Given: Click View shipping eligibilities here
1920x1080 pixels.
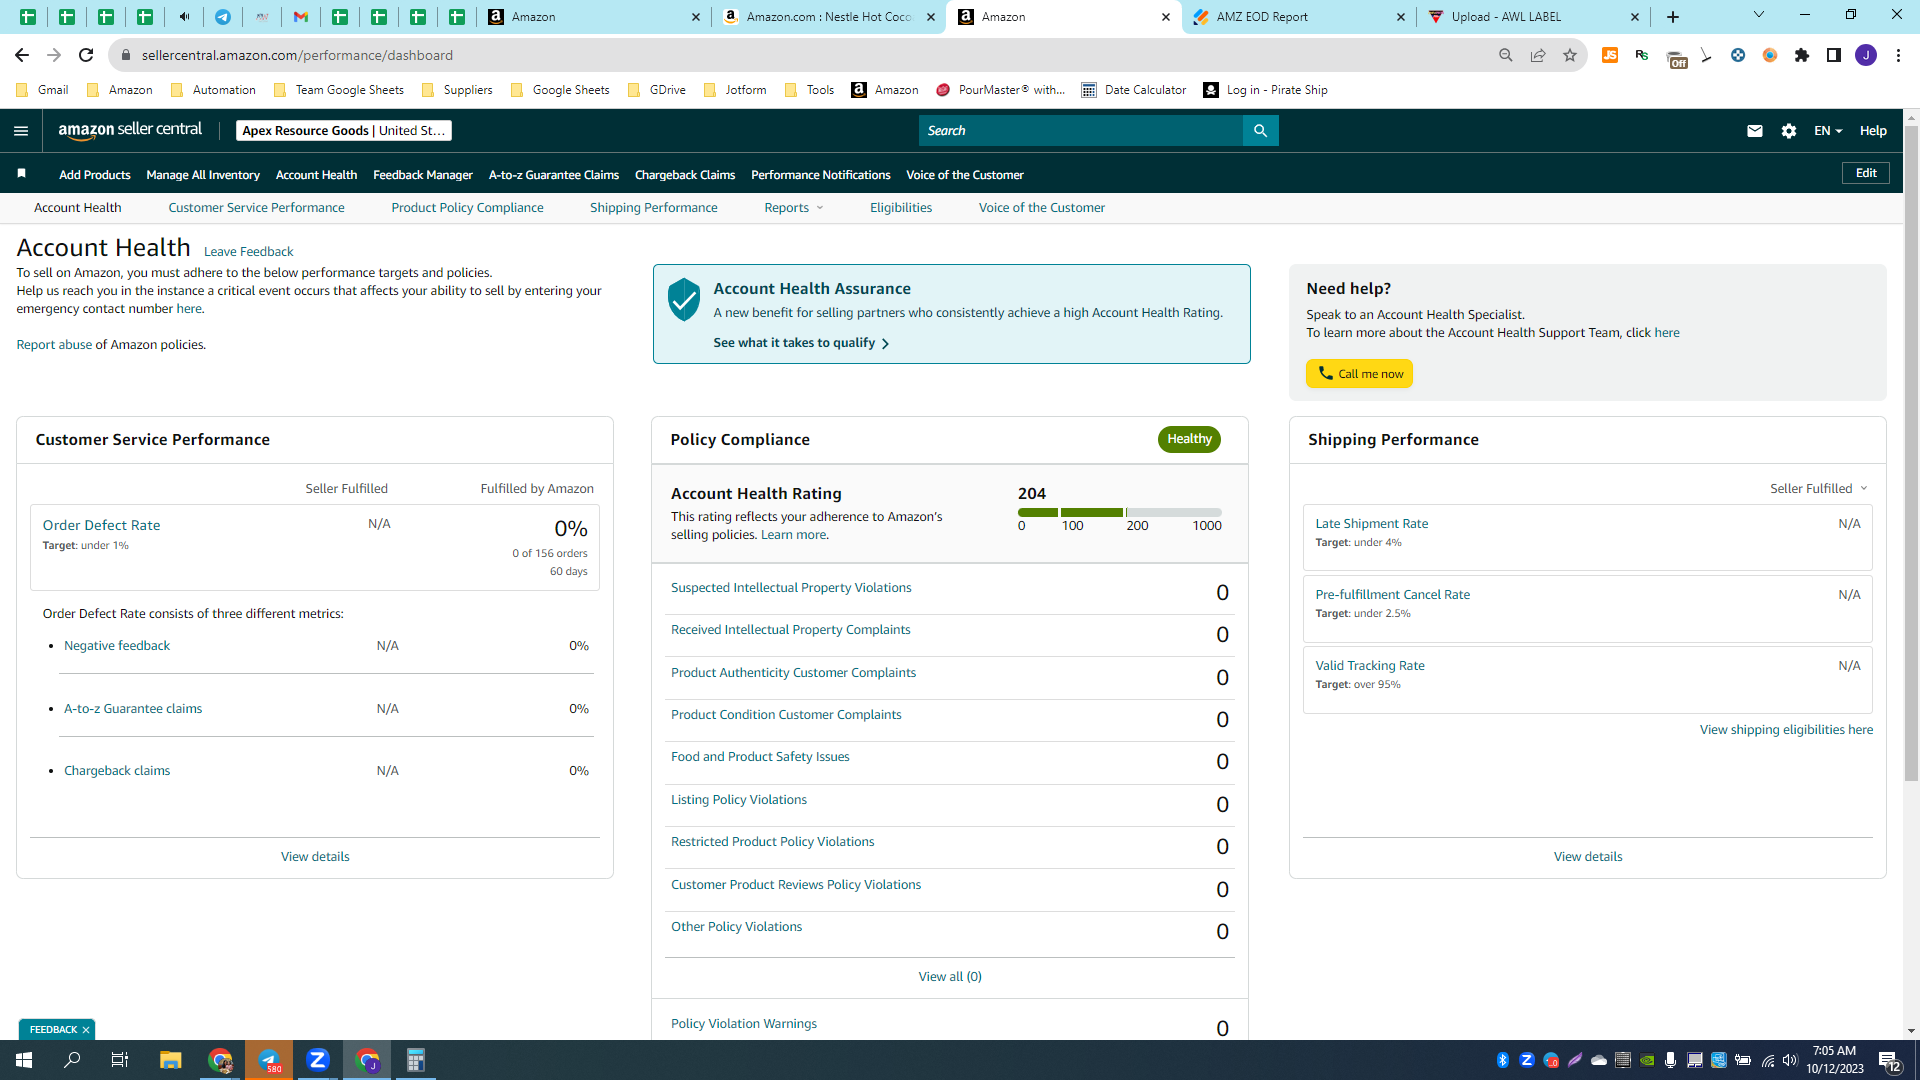Looking at the screenshot, I should 1786,730.
